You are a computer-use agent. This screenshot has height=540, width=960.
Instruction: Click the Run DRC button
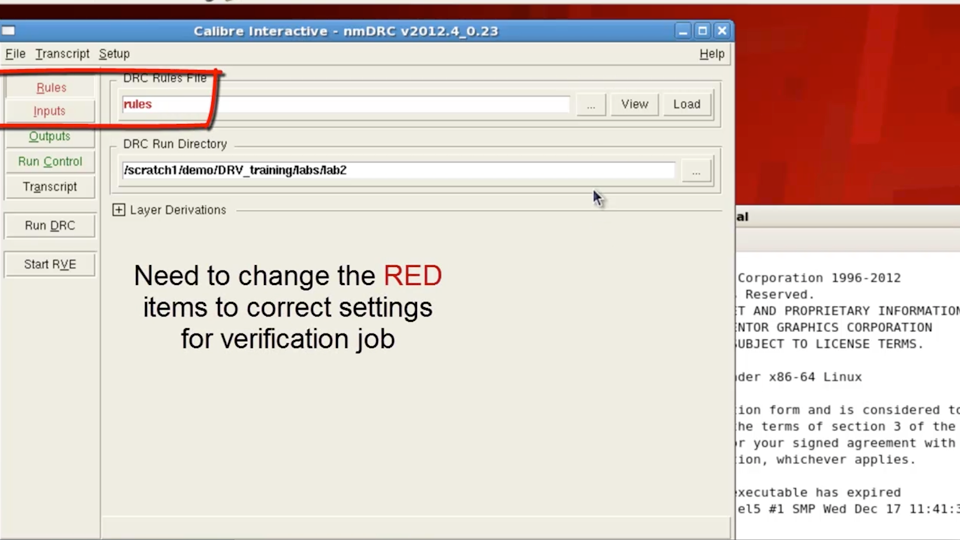click(x=50, y=225)
